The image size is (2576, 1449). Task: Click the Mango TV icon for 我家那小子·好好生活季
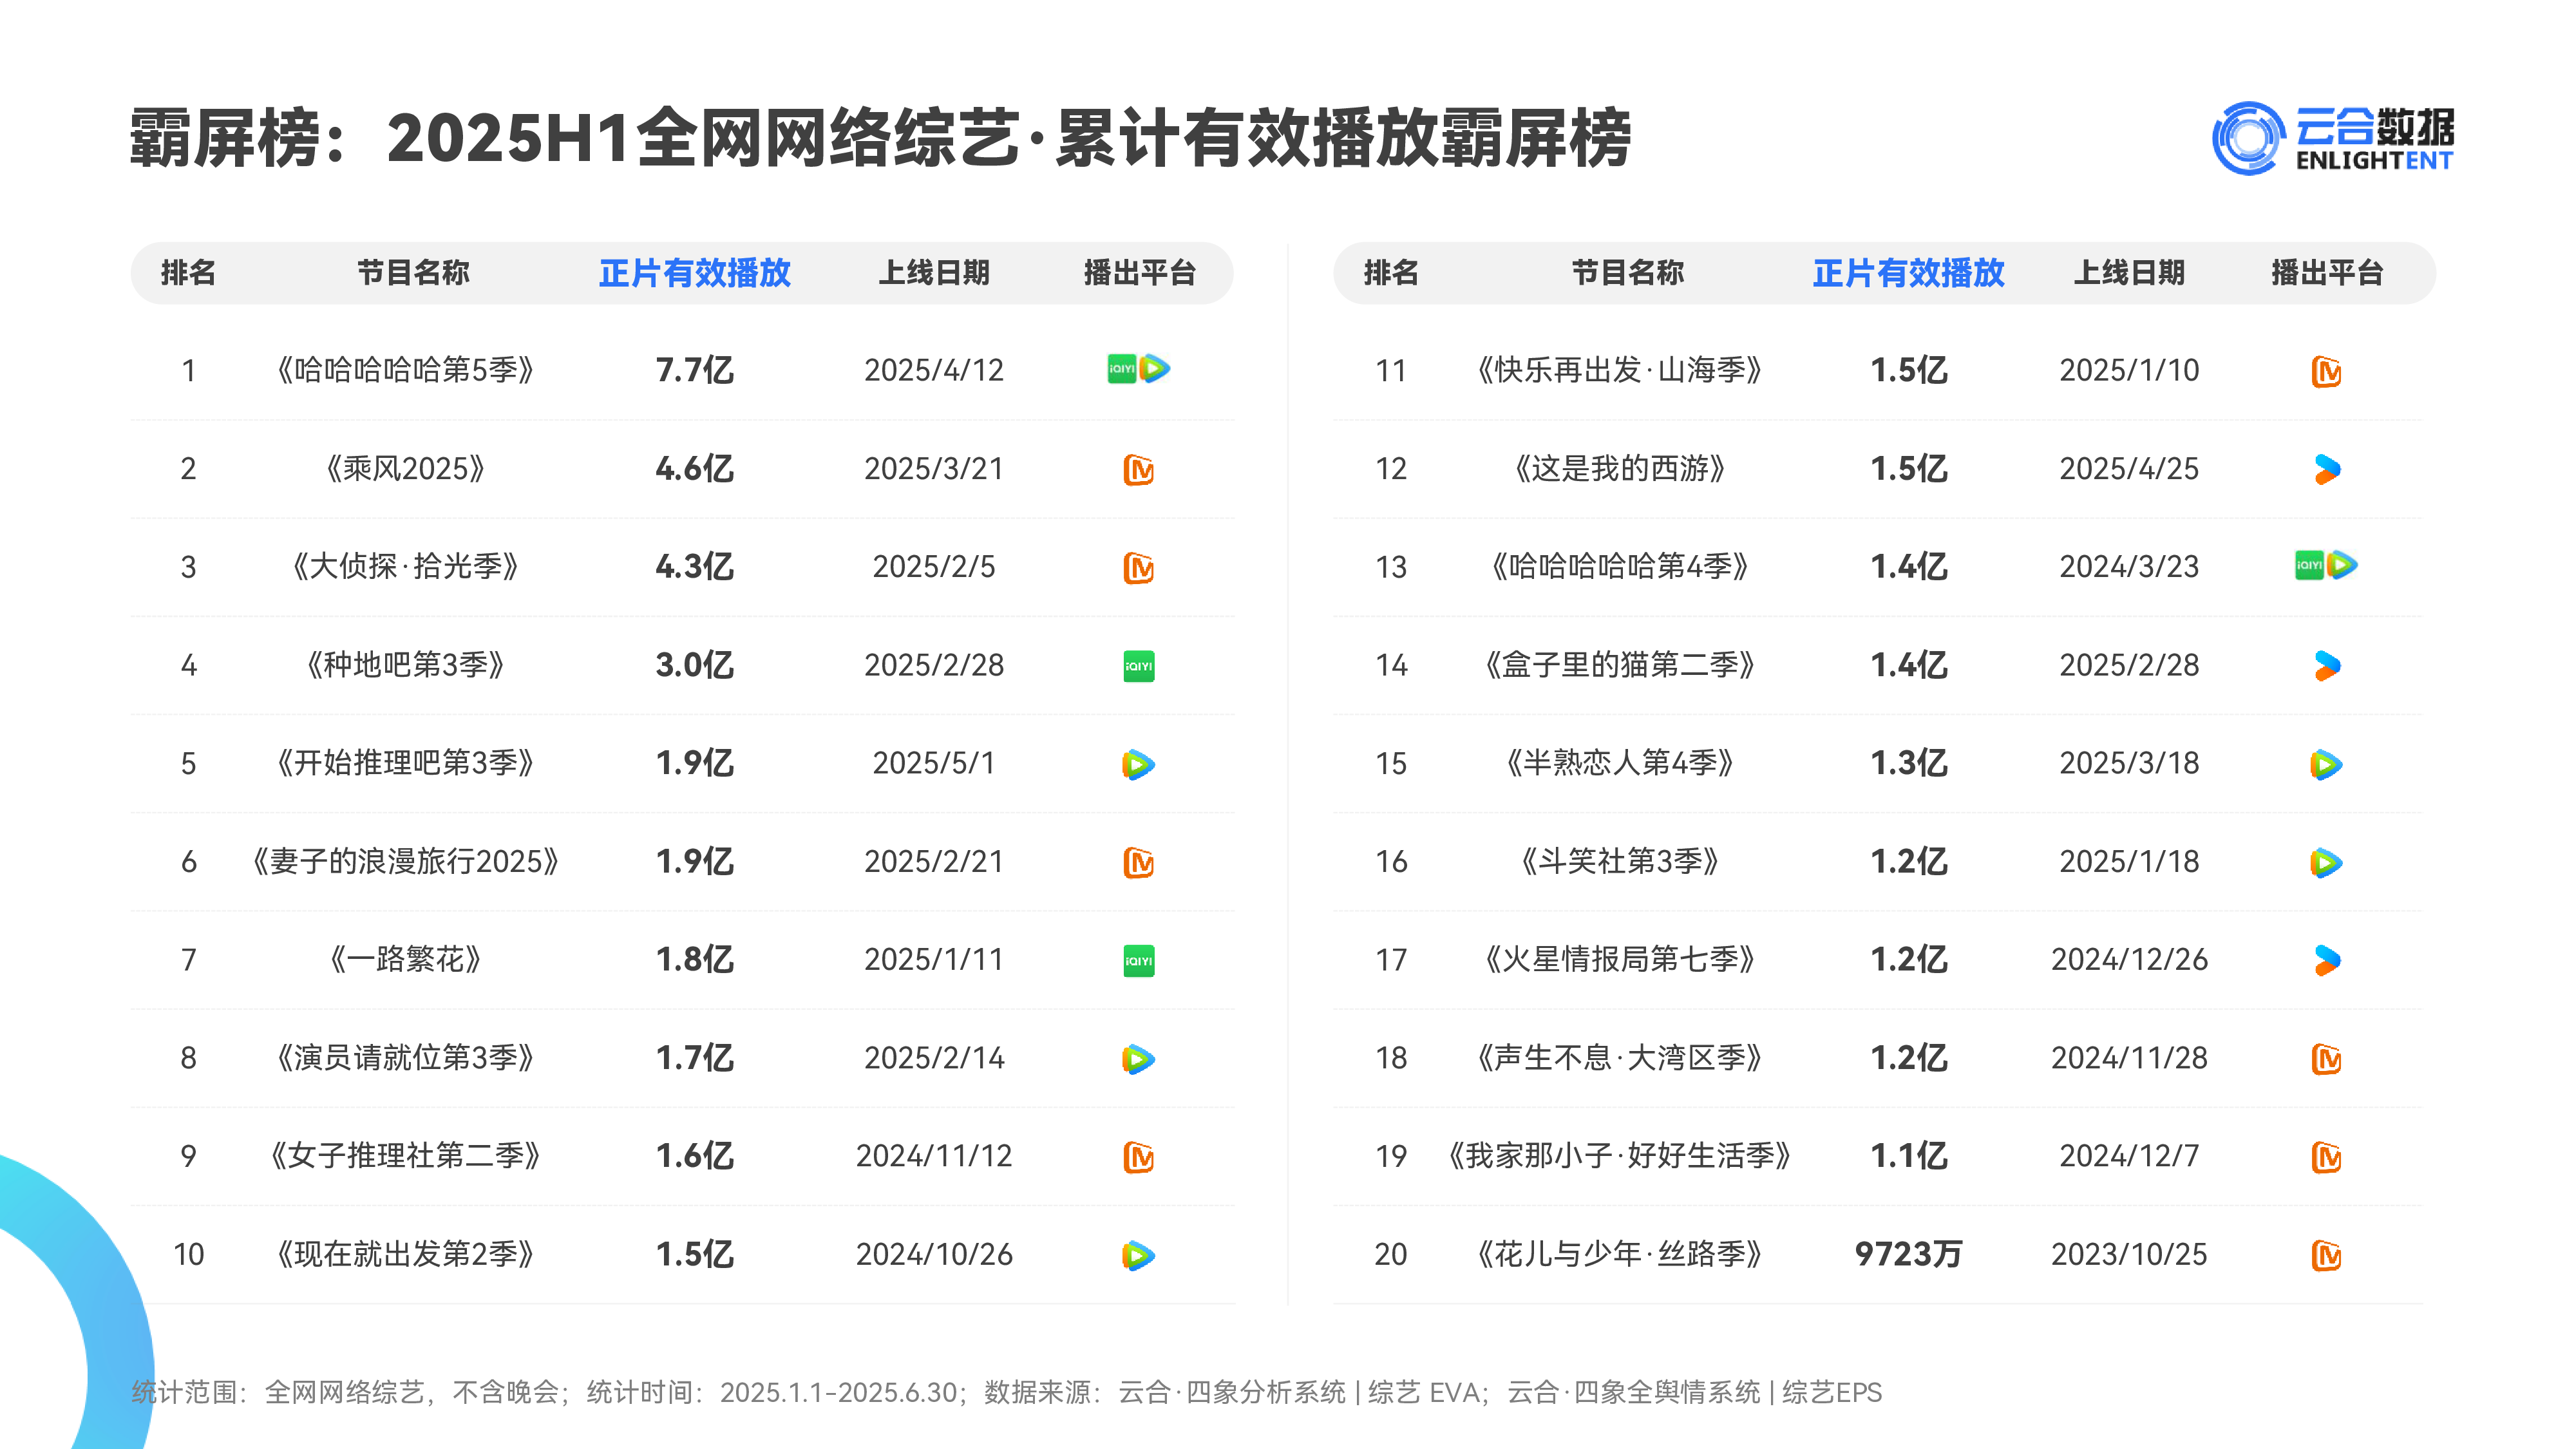click(2326, 1157)
